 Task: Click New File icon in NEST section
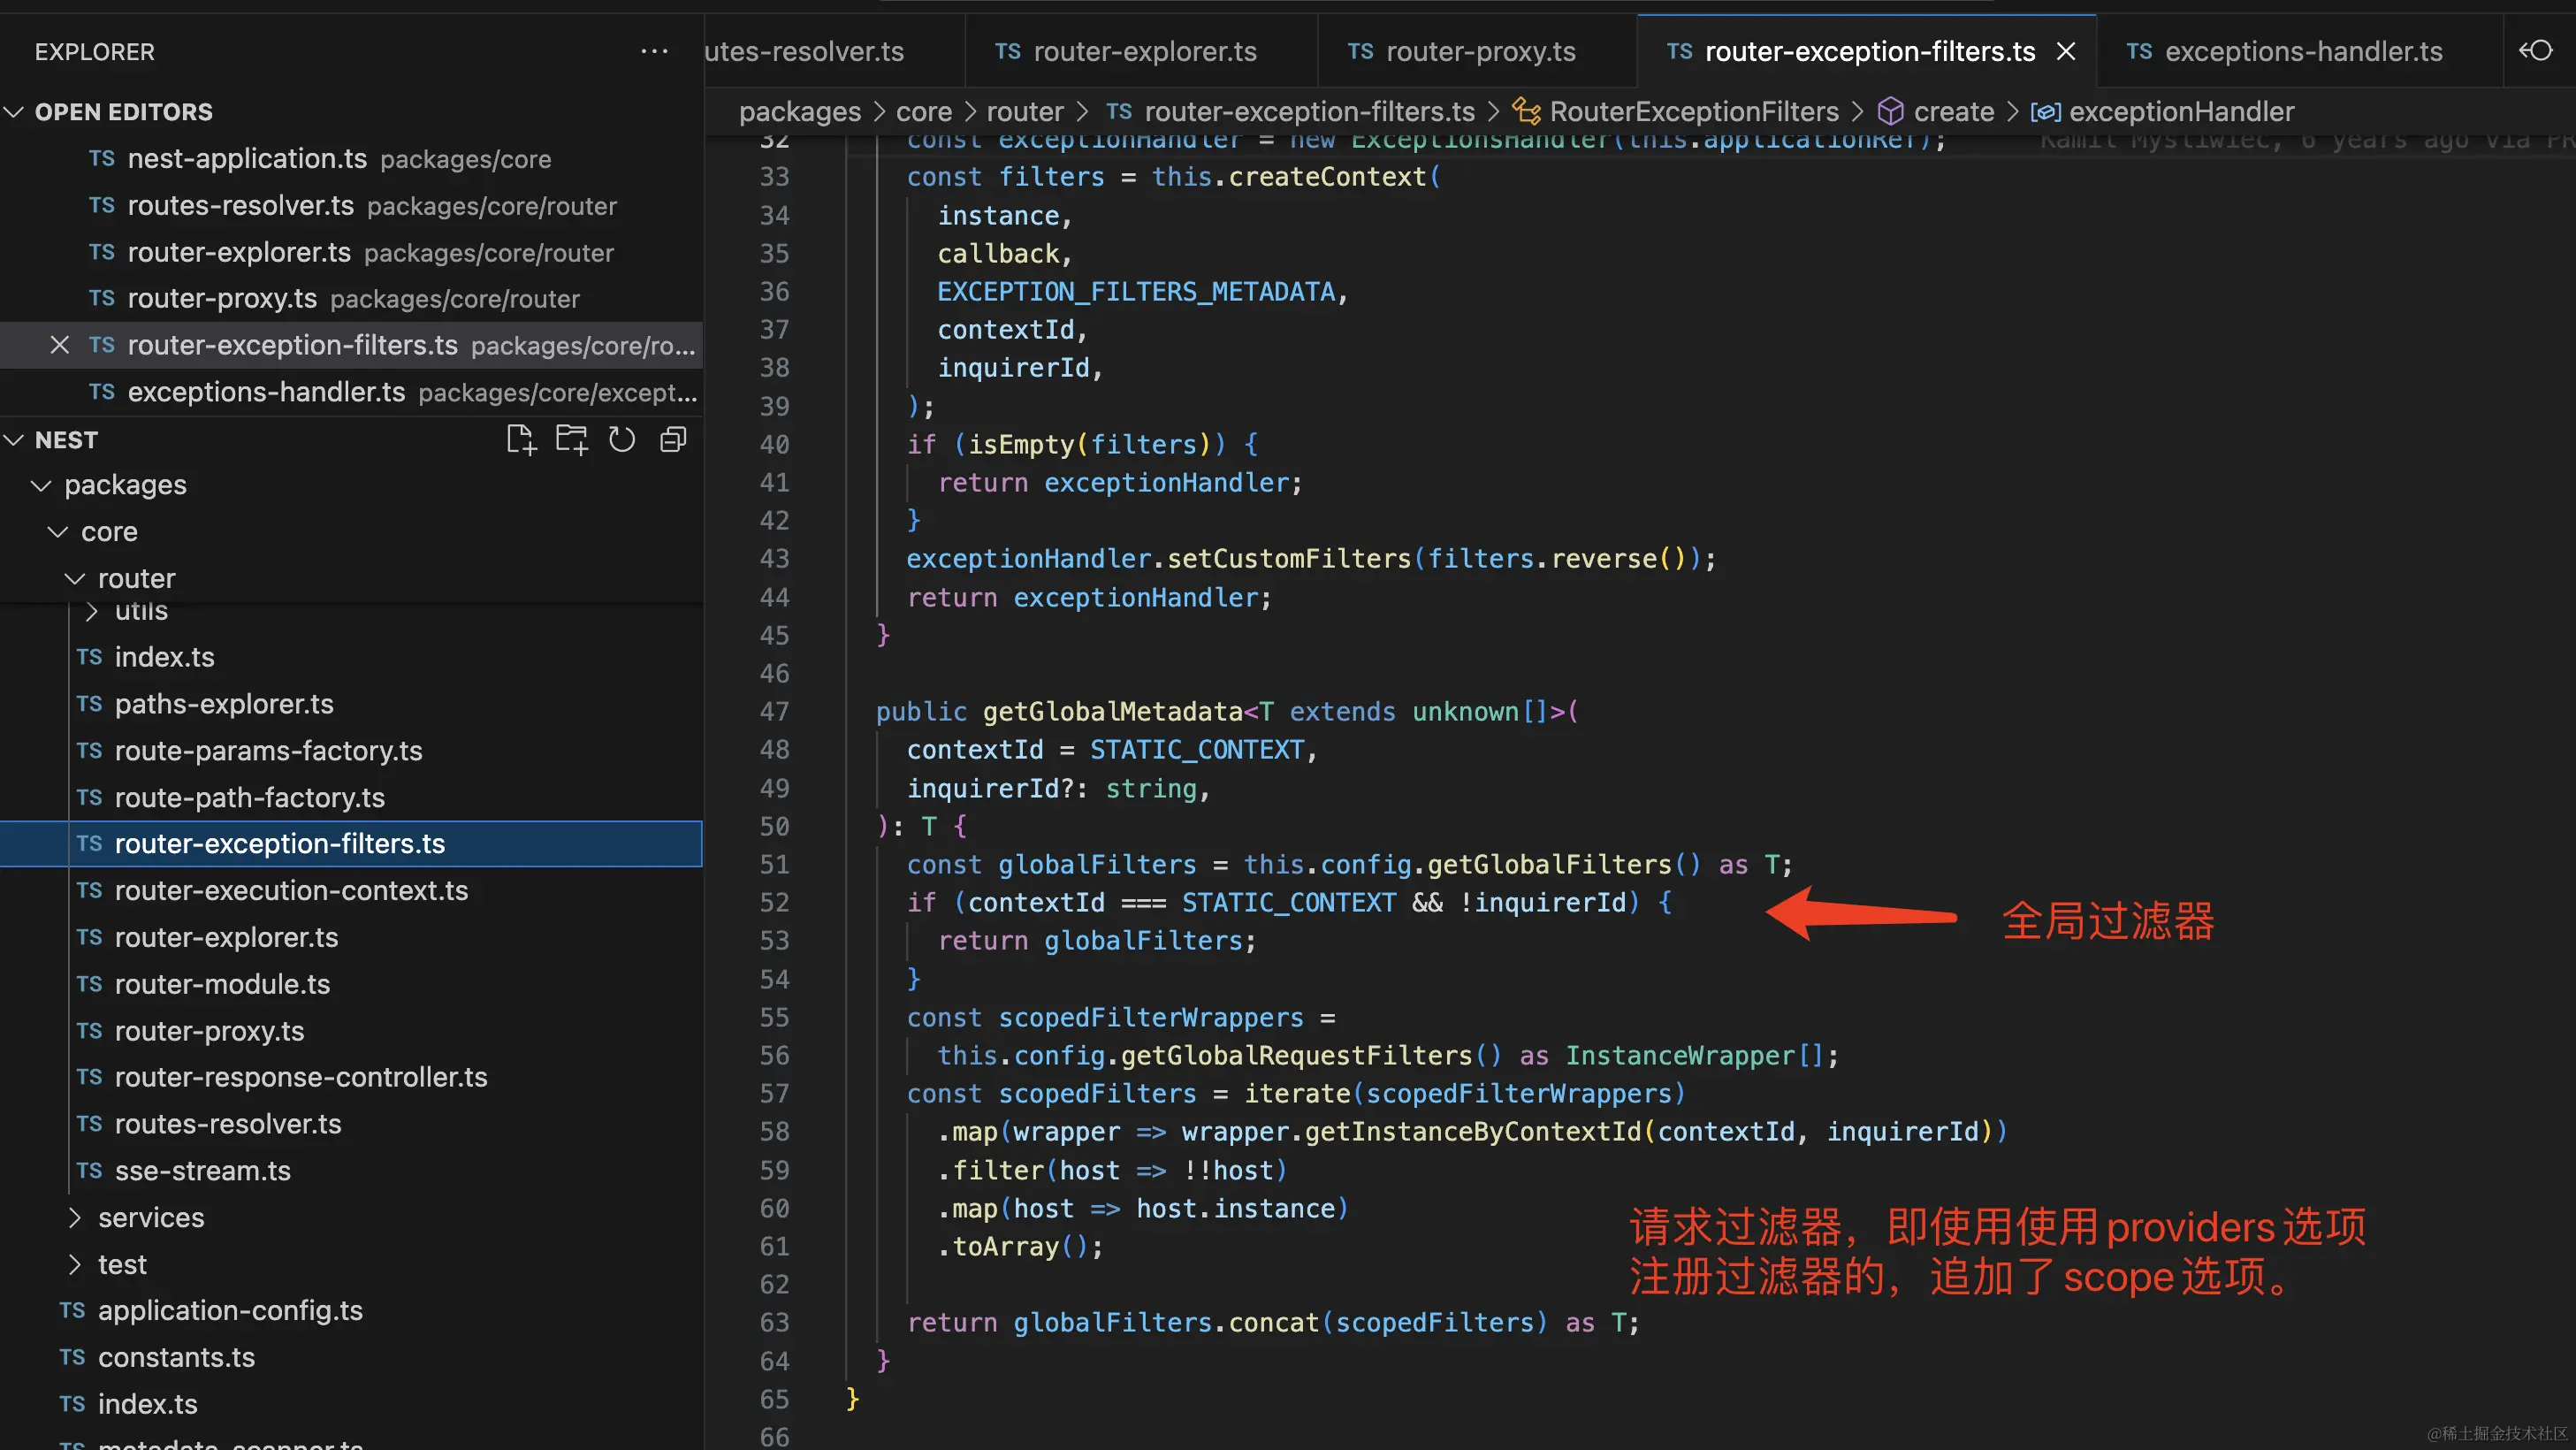(x=521, y=440)
